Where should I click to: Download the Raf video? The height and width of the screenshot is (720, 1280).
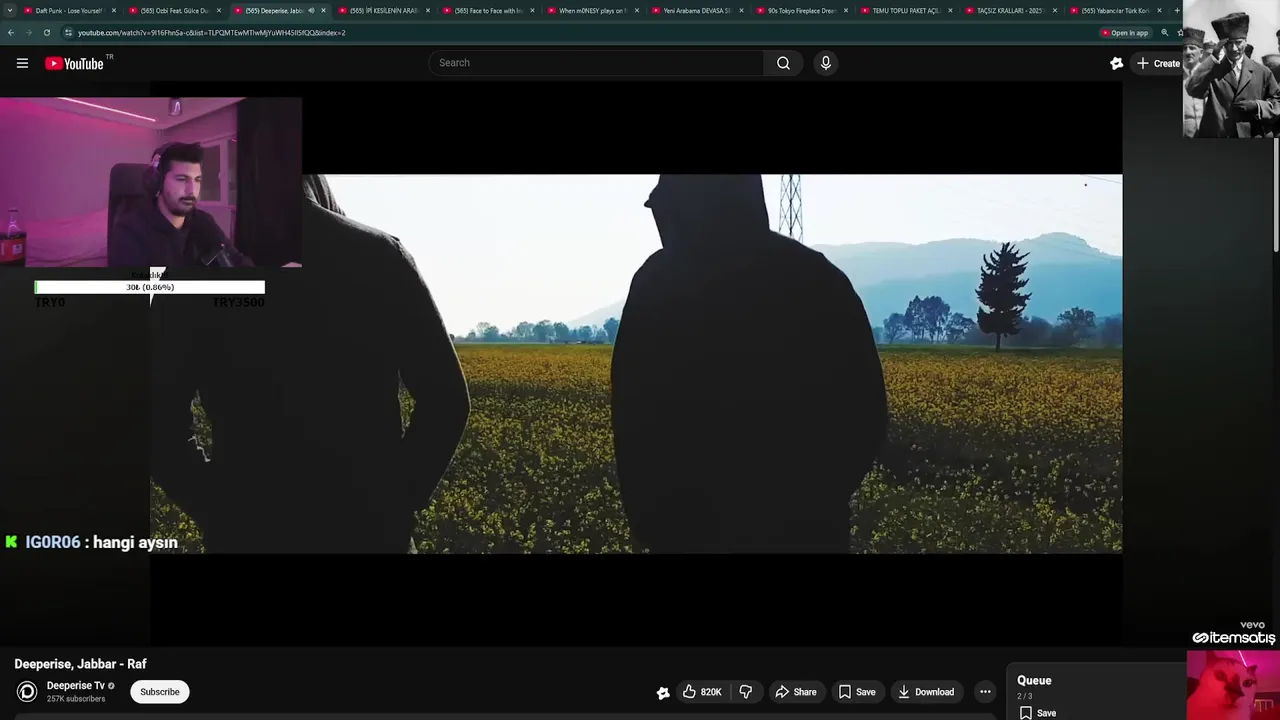925,692
